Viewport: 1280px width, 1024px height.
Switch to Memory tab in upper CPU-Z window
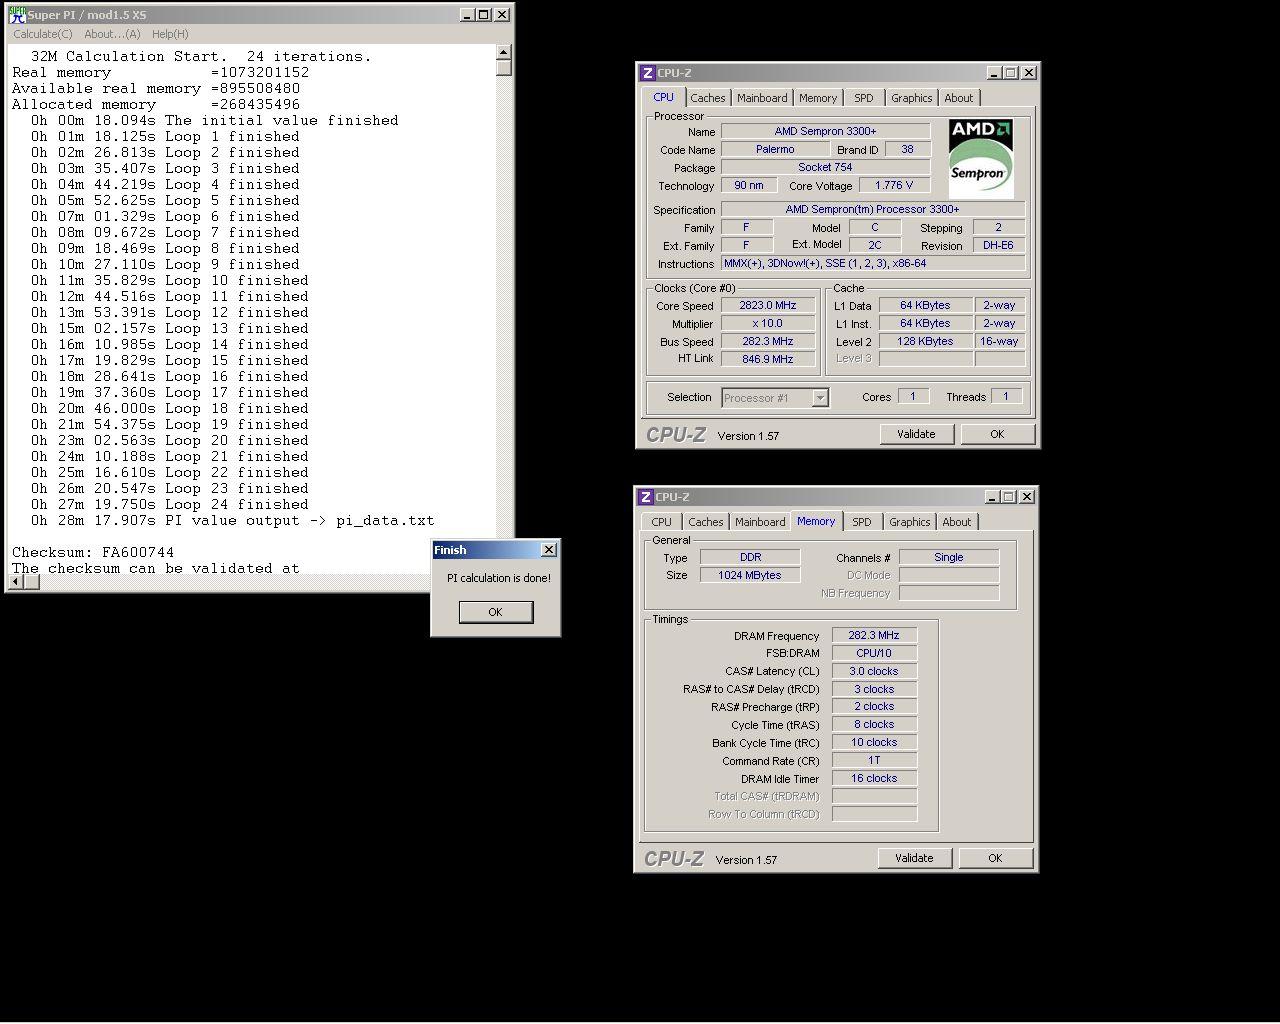pos(818,98)
